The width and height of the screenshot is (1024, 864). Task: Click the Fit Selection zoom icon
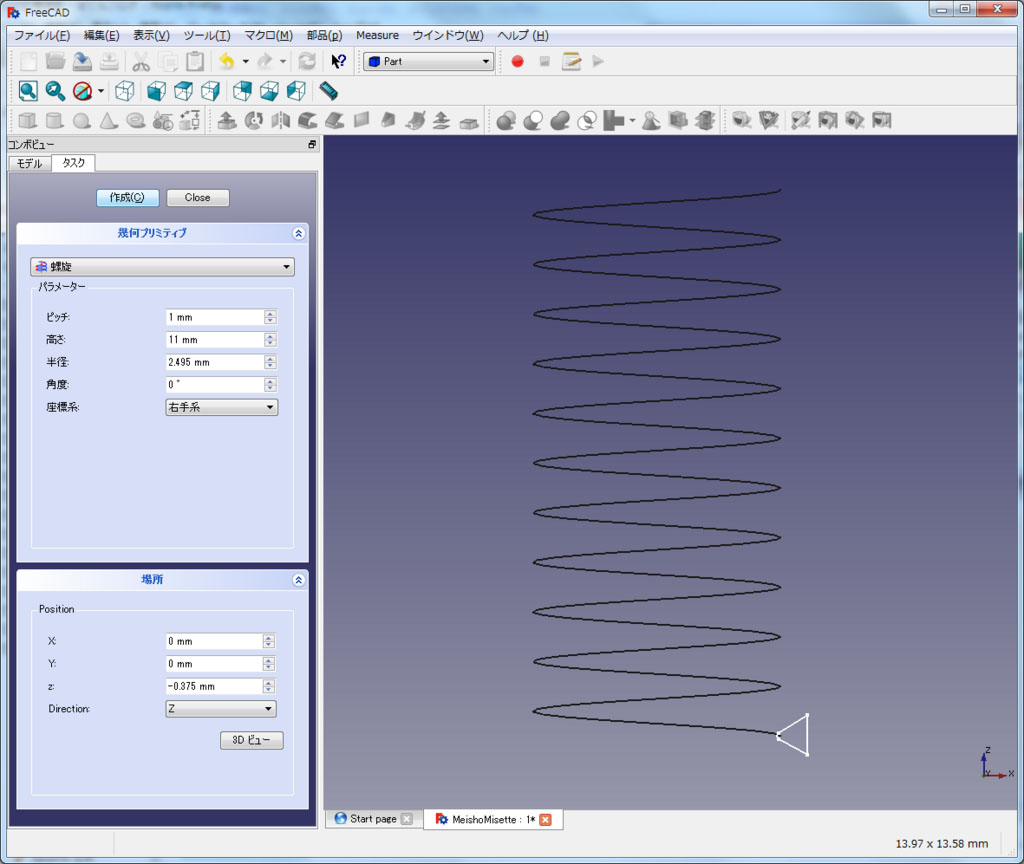click(55, 91)
